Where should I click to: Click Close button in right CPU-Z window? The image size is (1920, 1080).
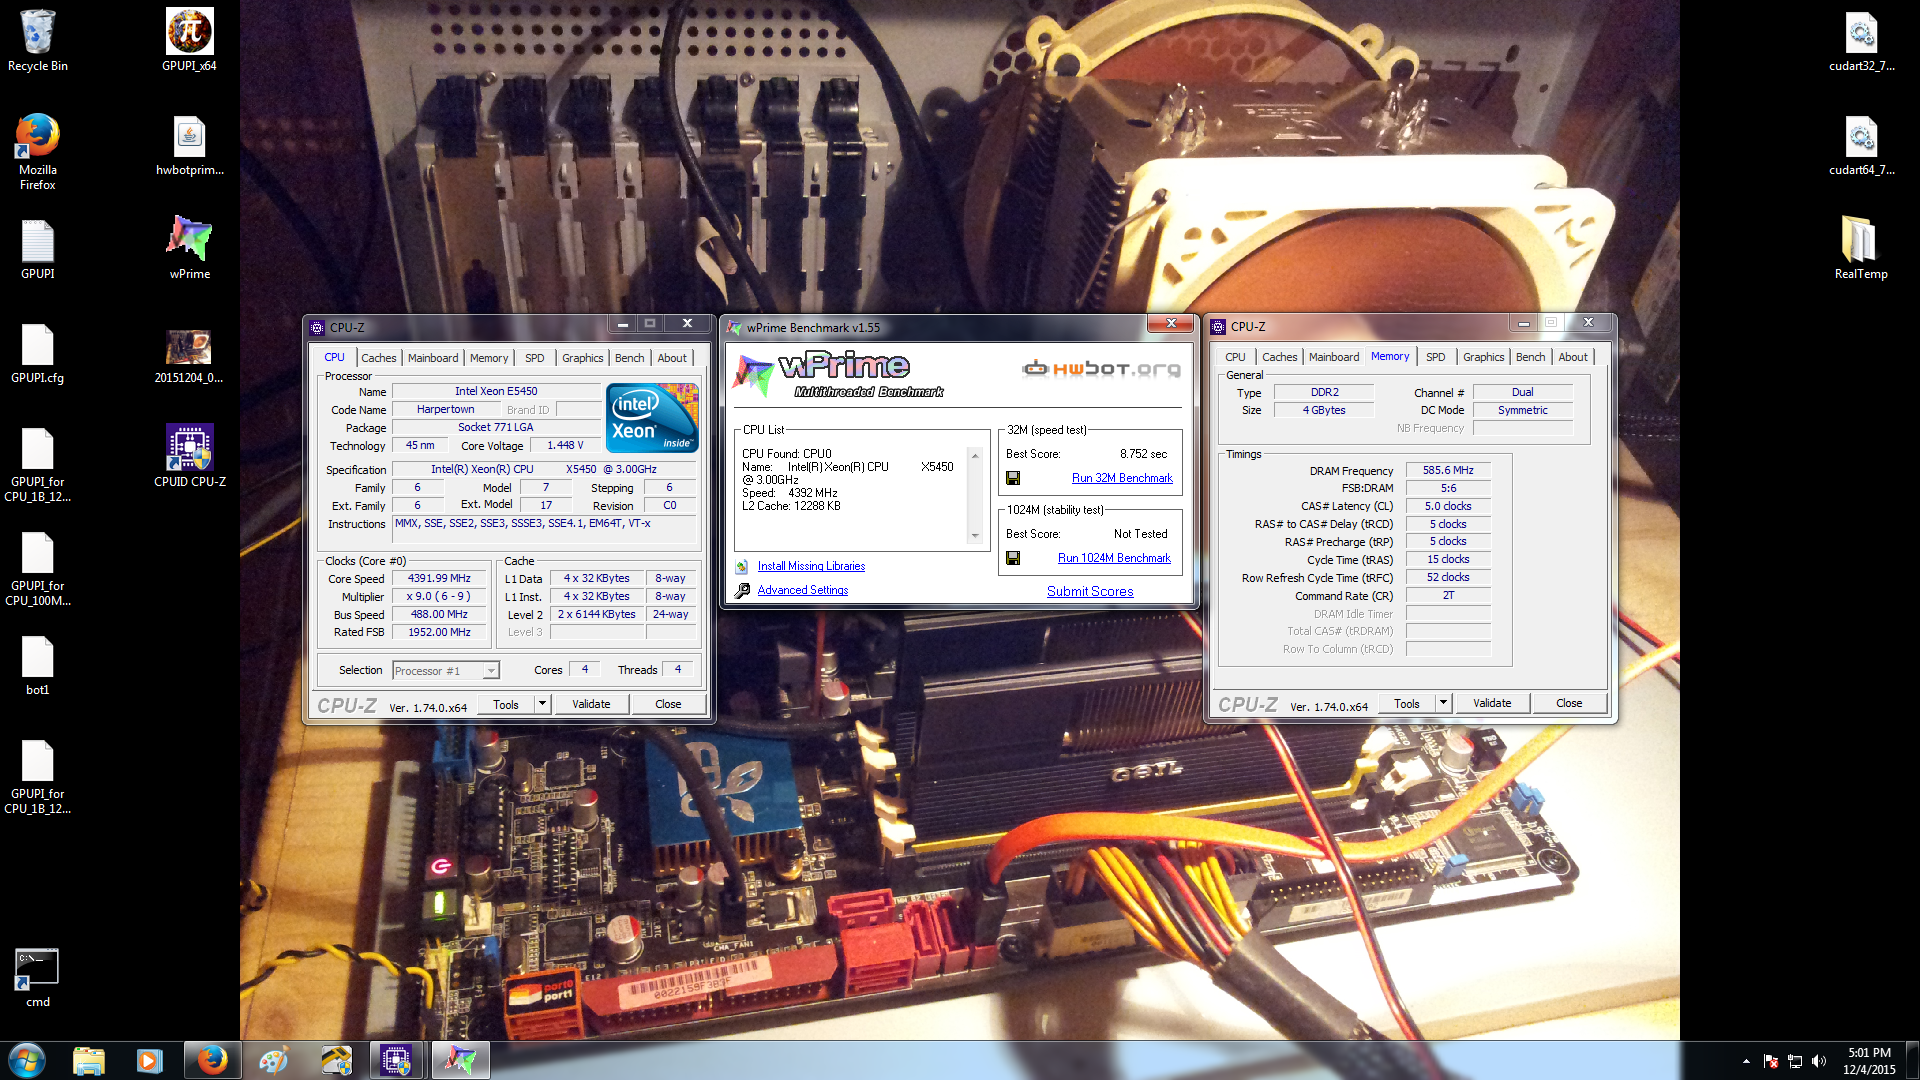[x=1569, y=703]
